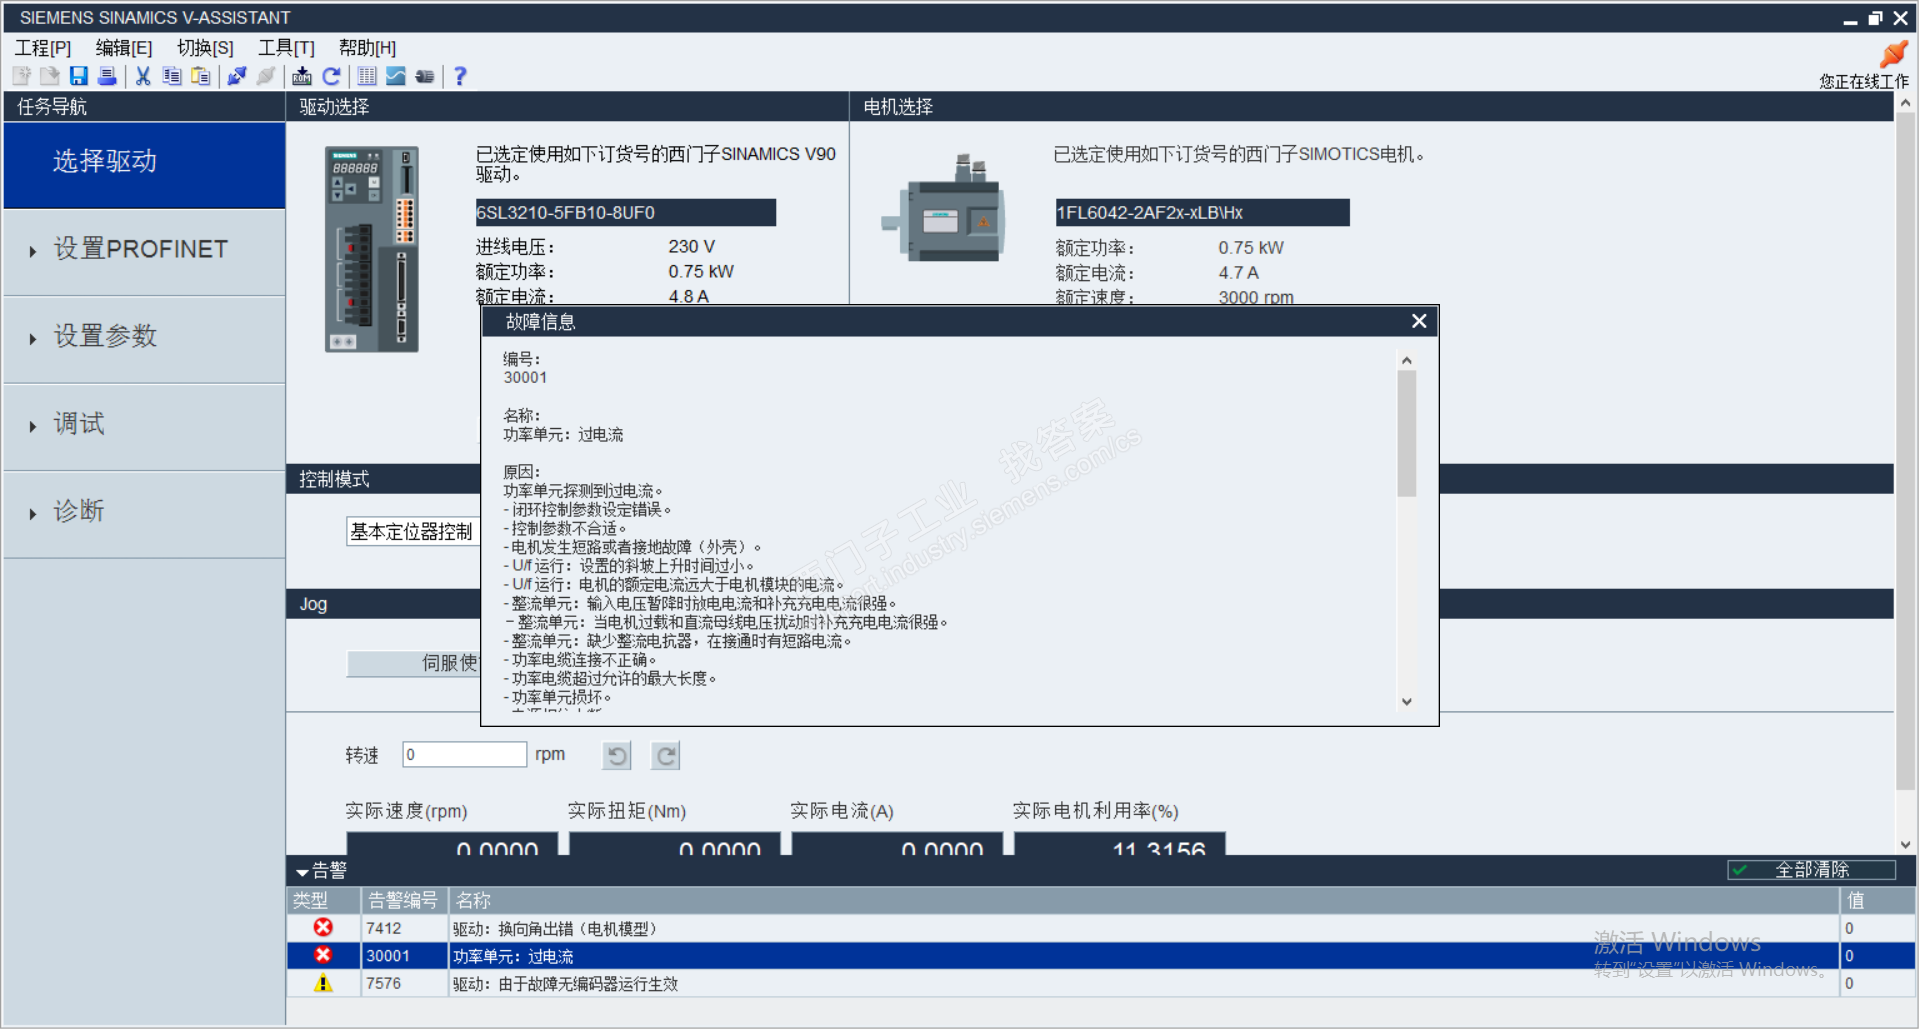Close the 故障信息 dialog
The height and width of the screenshot is (1030, 1920).
click(x=1419, y=321)
